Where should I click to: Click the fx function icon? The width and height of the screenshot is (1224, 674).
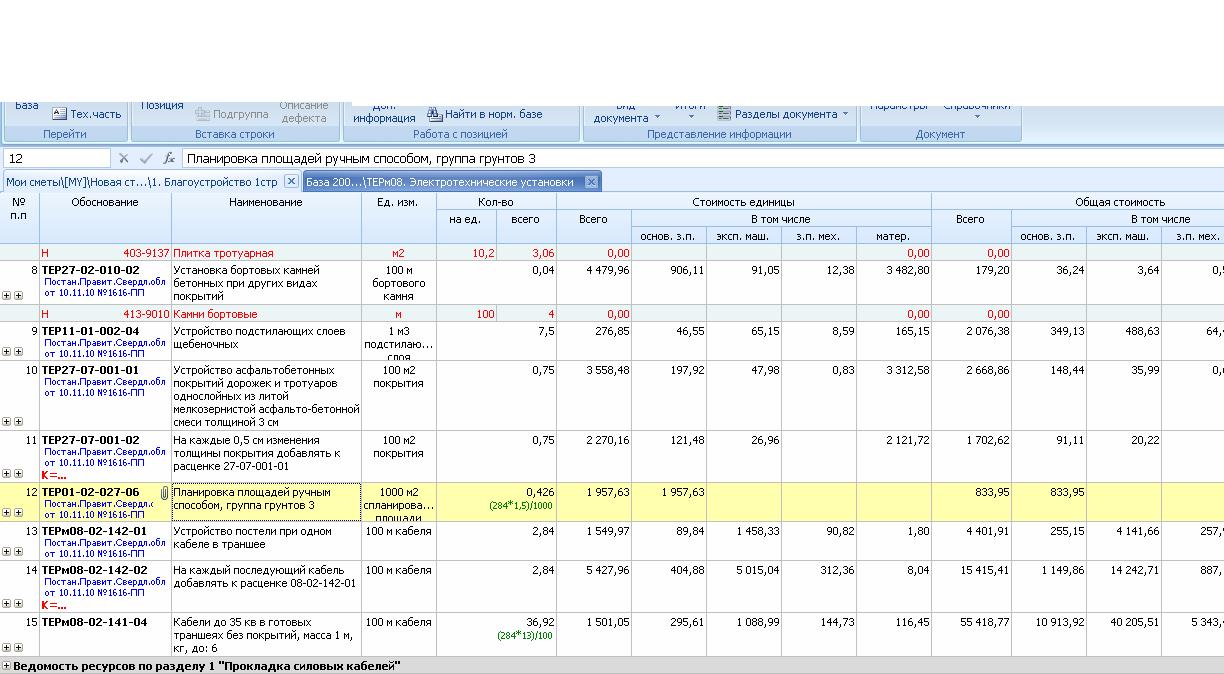[x=169, y=158]
